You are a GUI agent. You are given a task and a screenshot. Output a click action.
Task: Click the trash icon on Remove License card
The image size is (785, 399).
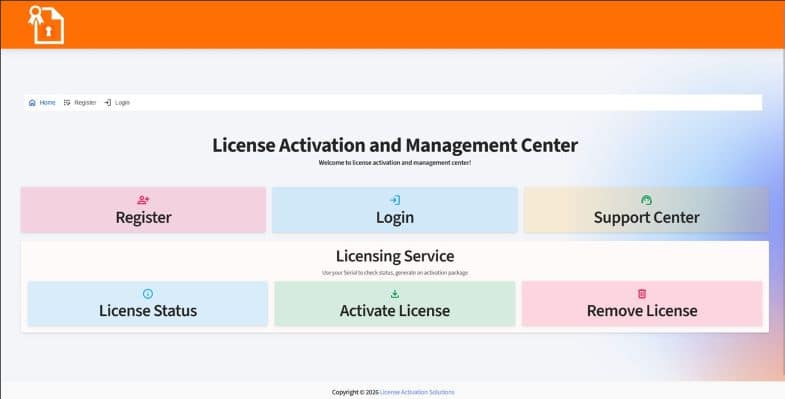[x=642, y=293]
